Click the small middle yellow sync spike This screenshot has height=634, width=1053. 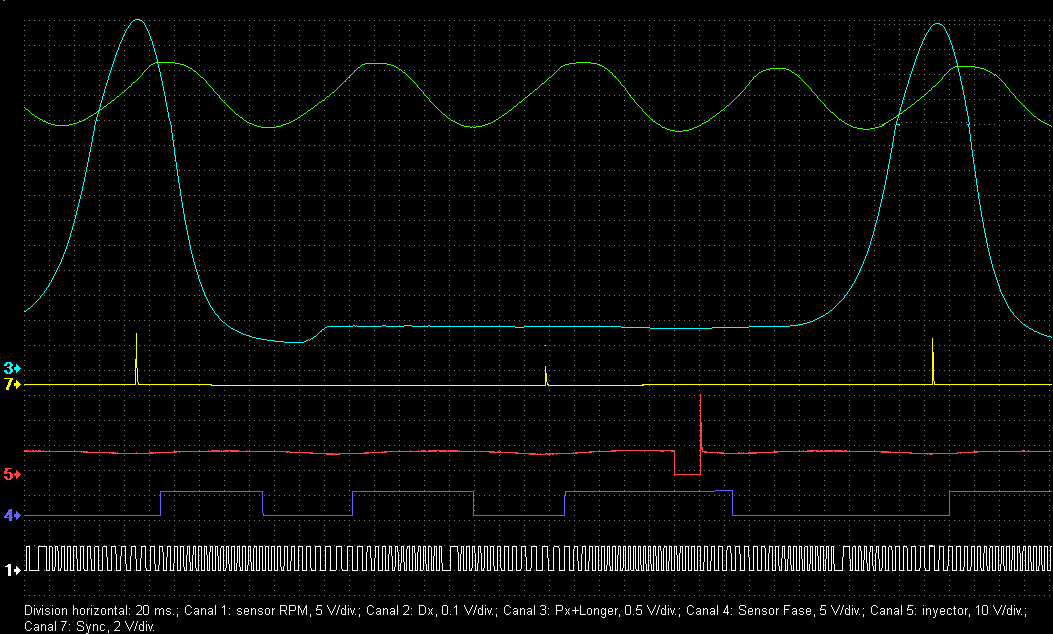coord(545,375)
